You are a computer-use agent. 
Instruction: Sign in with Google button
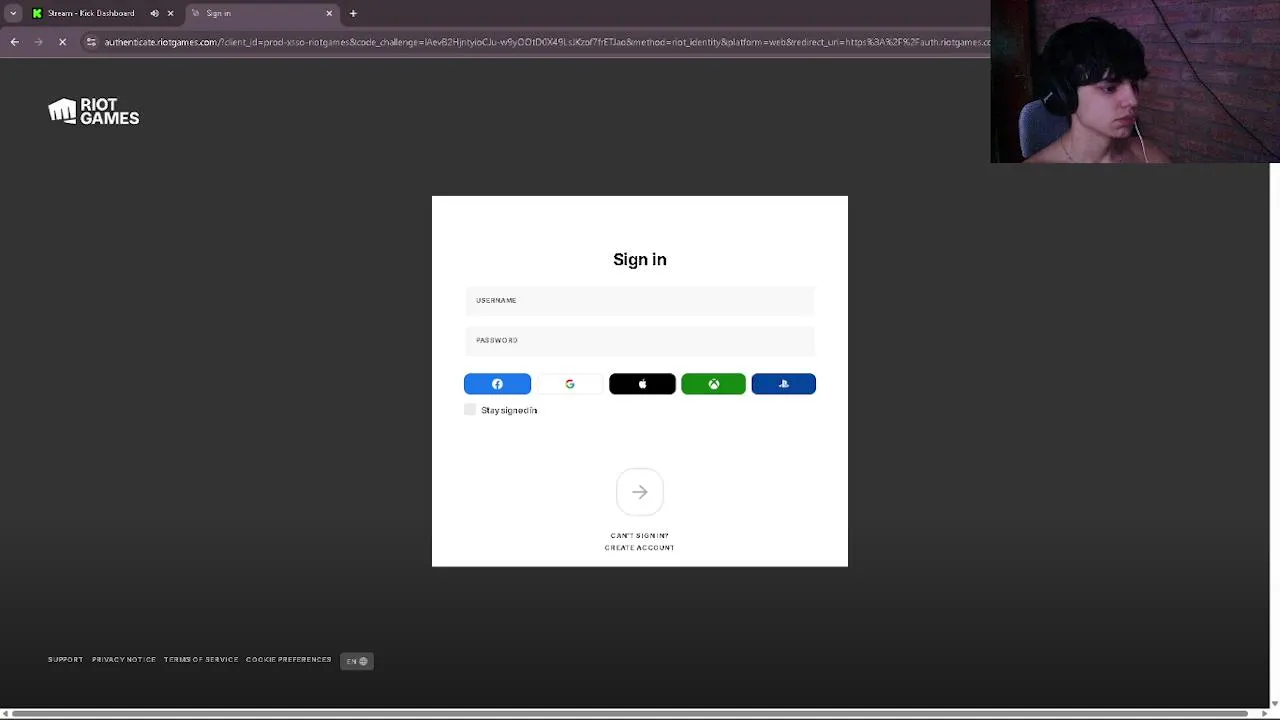coord(570,384)
